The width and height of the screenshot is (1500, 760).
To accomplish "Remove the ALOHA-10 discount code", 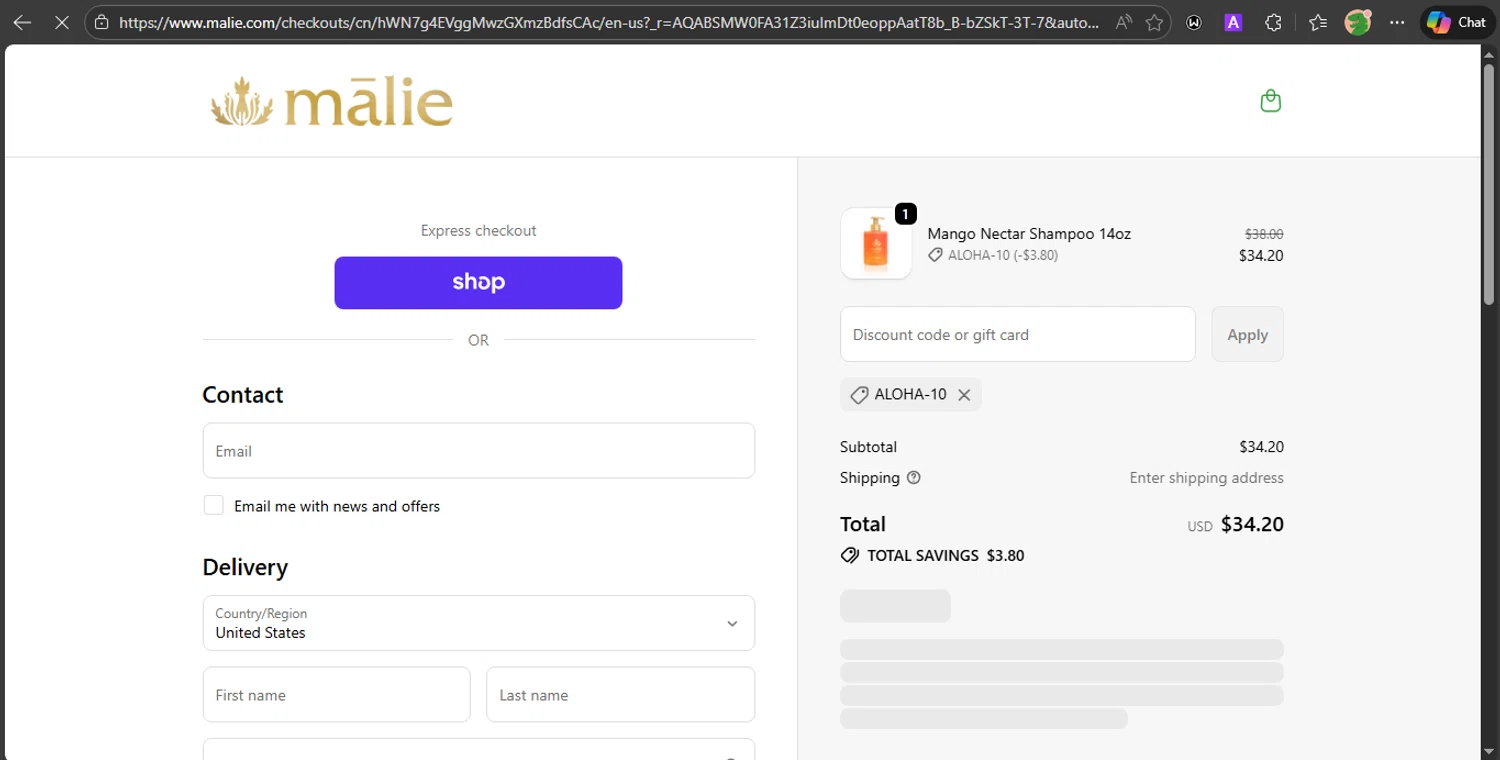I will pyautogui.click(x=964, y=395).
